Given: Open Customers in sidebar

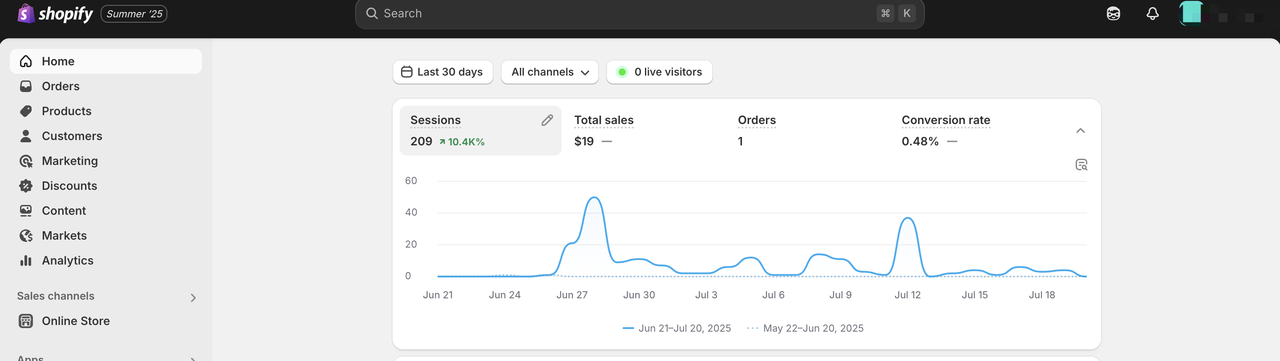Looking at the screenshot, I should point(106,136).
